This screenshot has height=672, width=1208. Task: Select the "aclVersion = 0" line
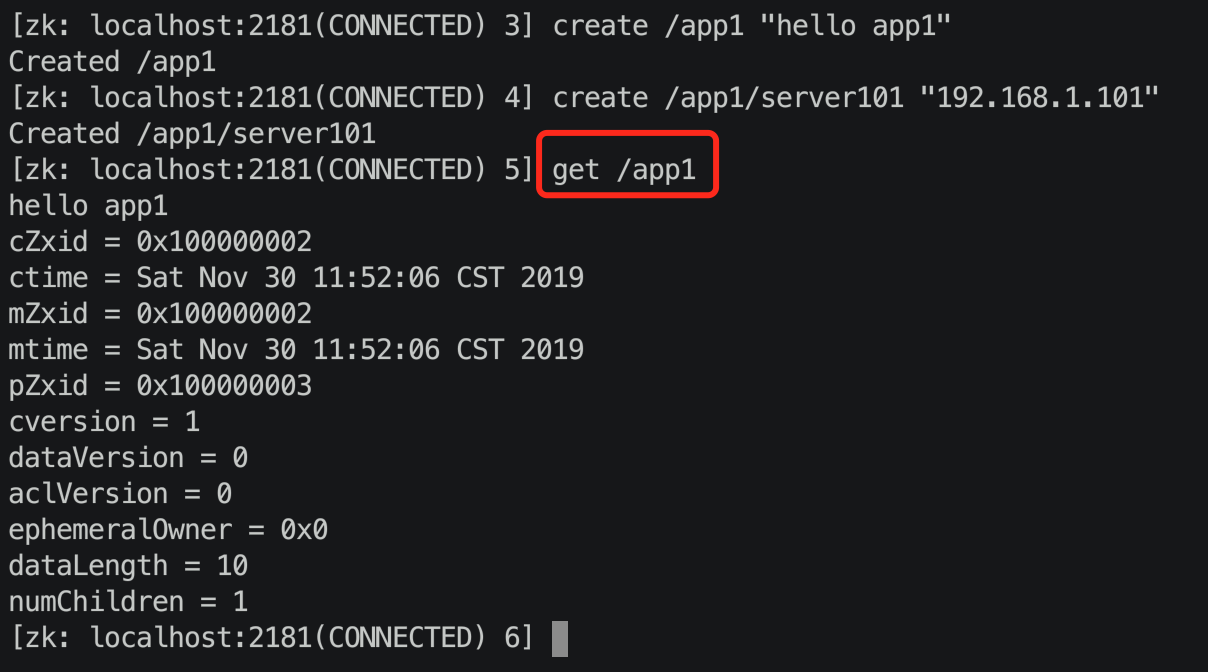120,494
